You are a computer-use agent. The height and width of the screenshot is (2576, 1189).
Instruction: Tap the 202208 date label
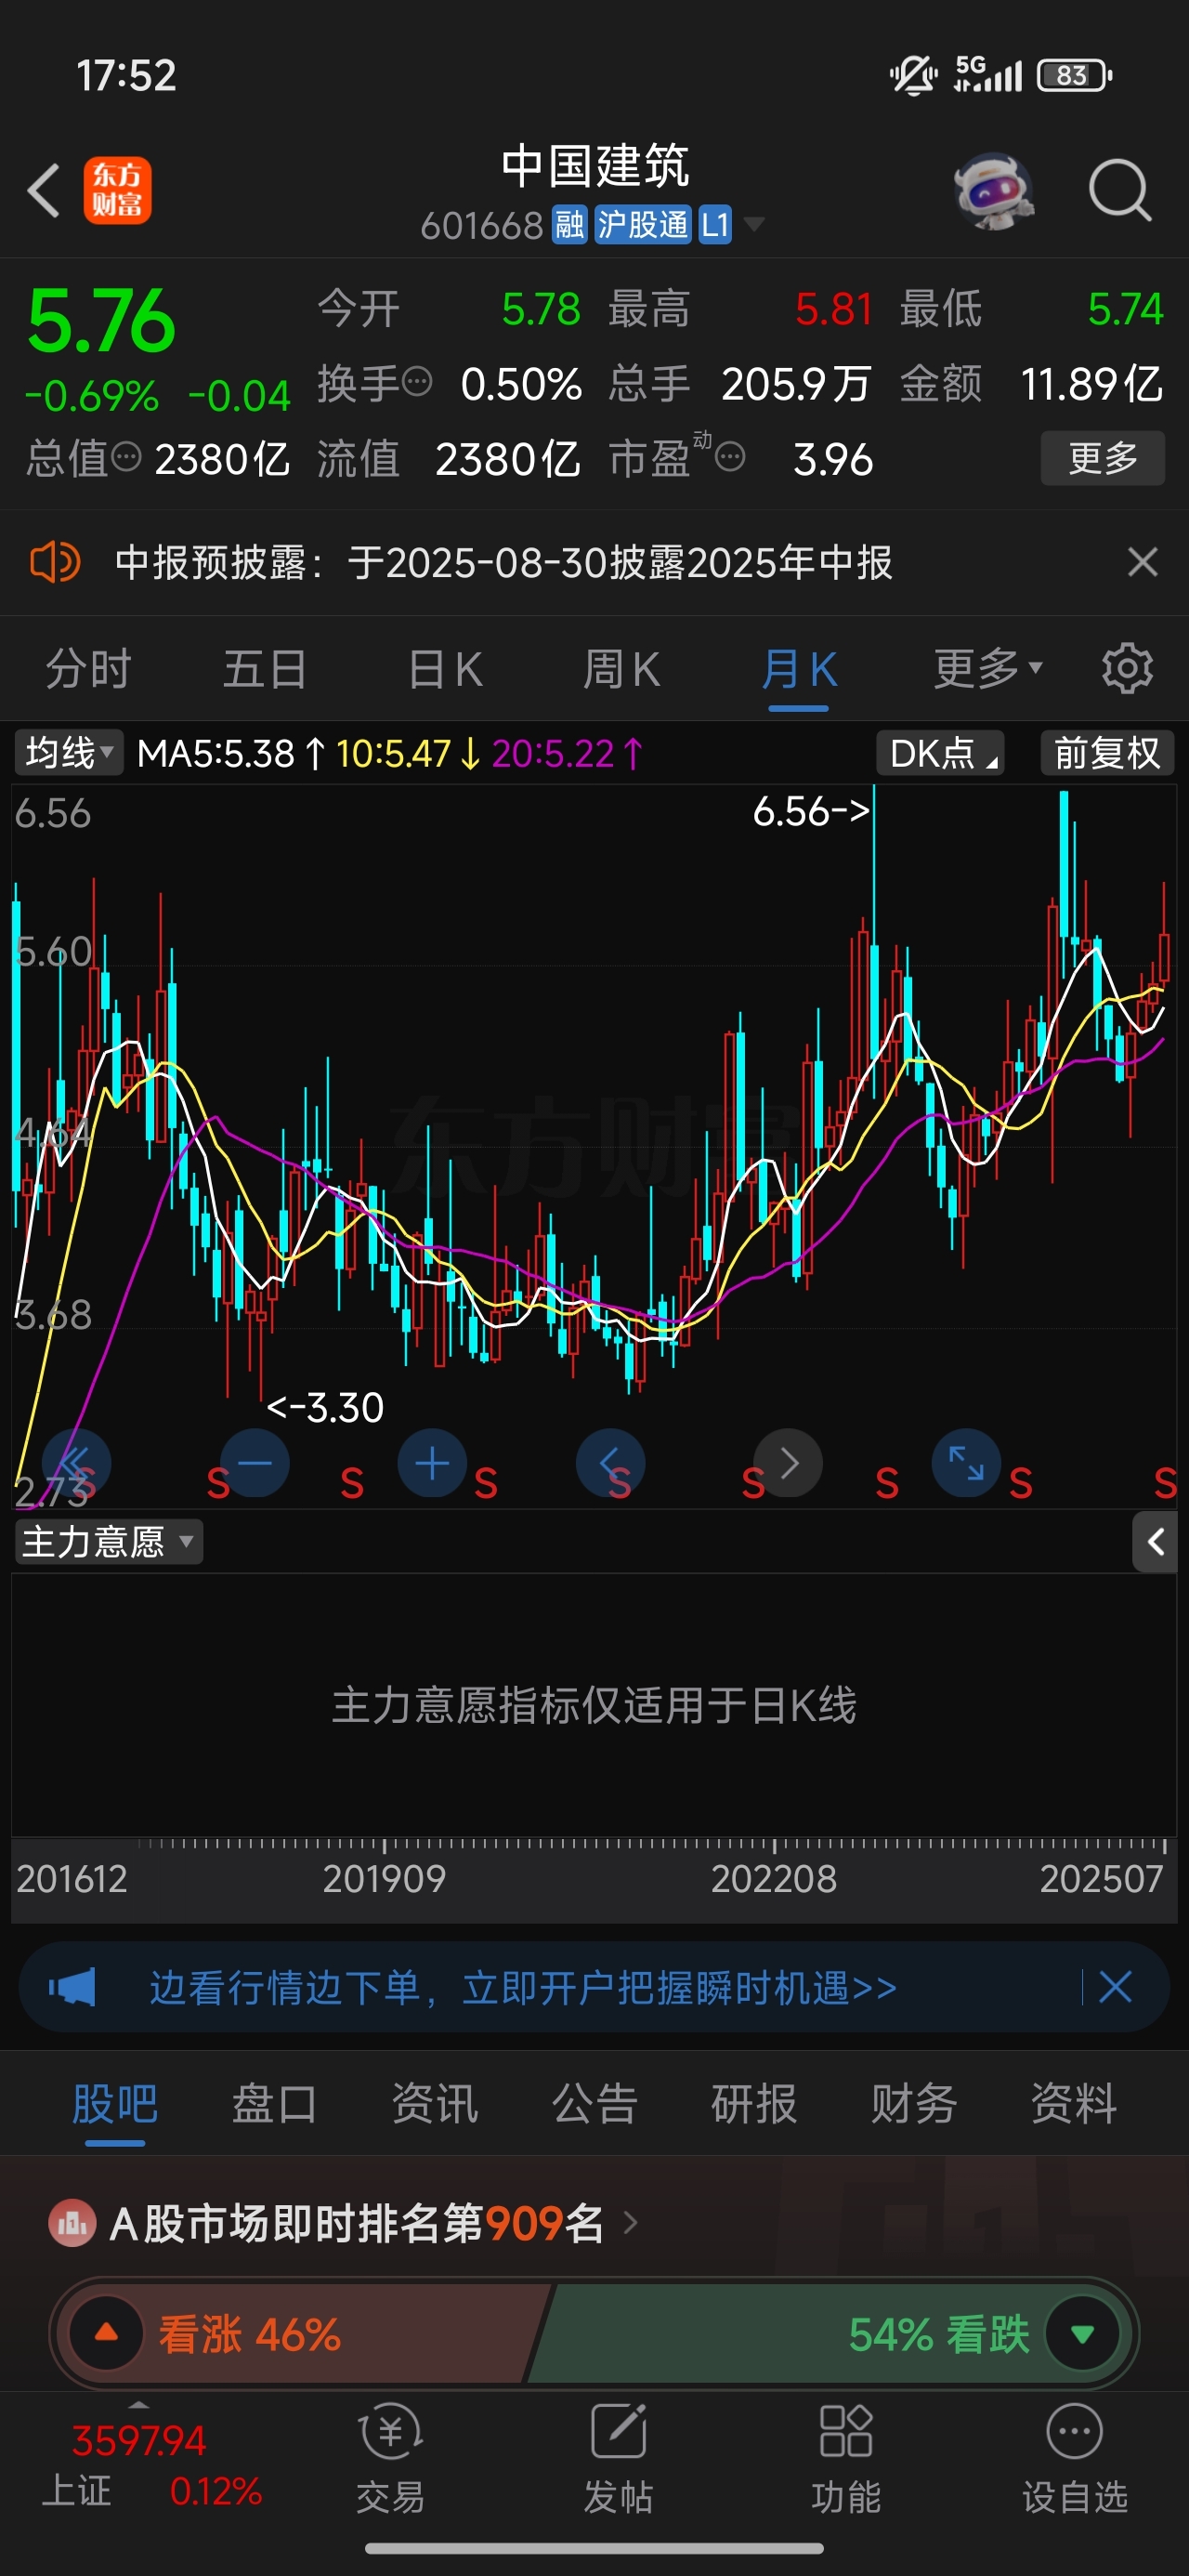[x=773, y=1879]
